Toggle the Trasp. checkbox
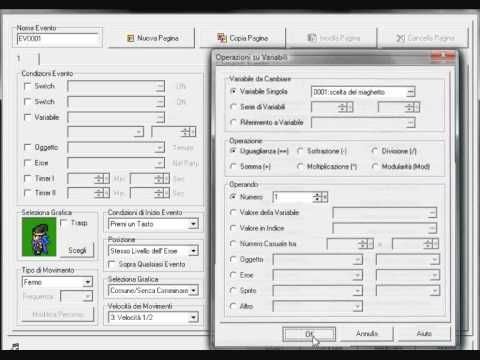Viewport: 480px width, 360px height. (64, 223)
